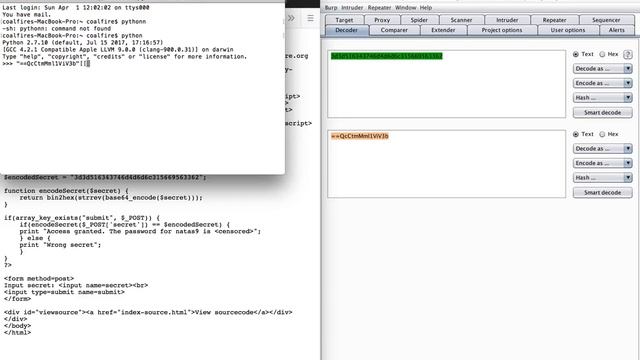Select Text radio for first decoder box
This screenshot has width=640, height=360.
point(576,54)
